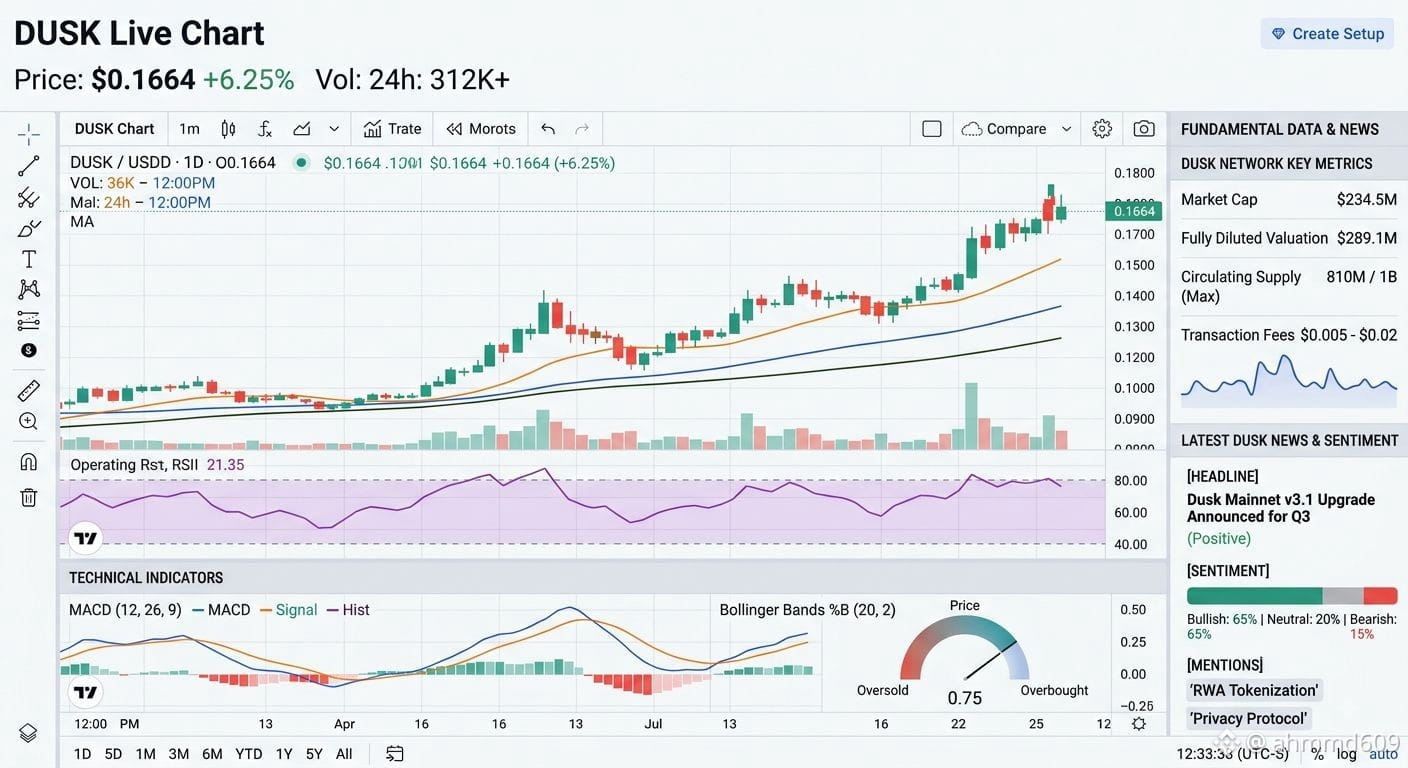
Task: Activate the zoom in tool
Action: pos(28,421)
